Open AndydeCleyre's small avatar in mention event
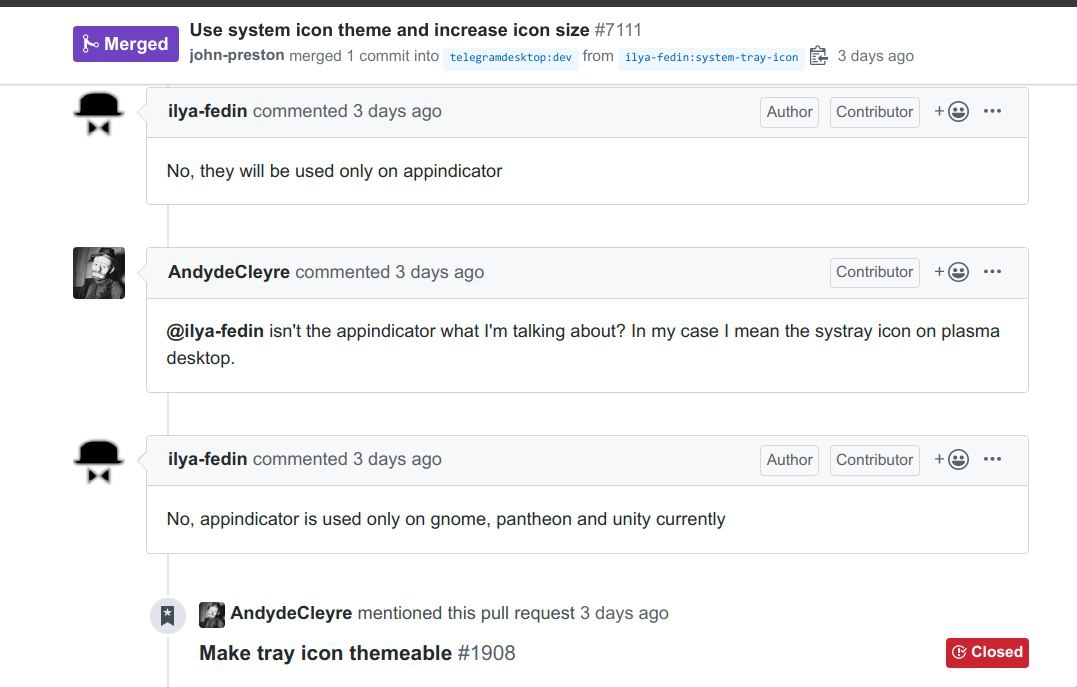Screen dimensions: 1077x687 point(212,615)
